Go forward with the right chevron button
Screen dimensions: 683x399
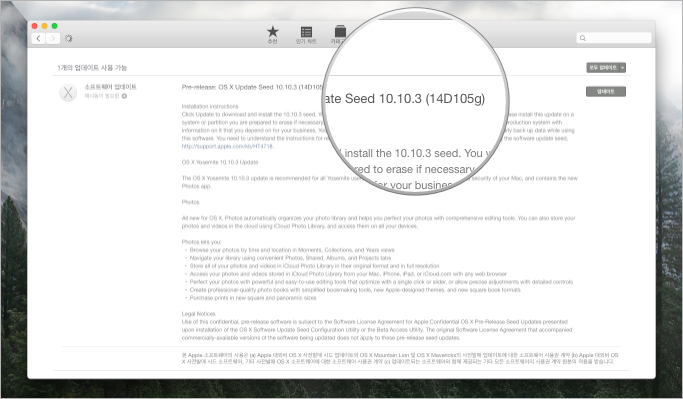click(53, 38)
